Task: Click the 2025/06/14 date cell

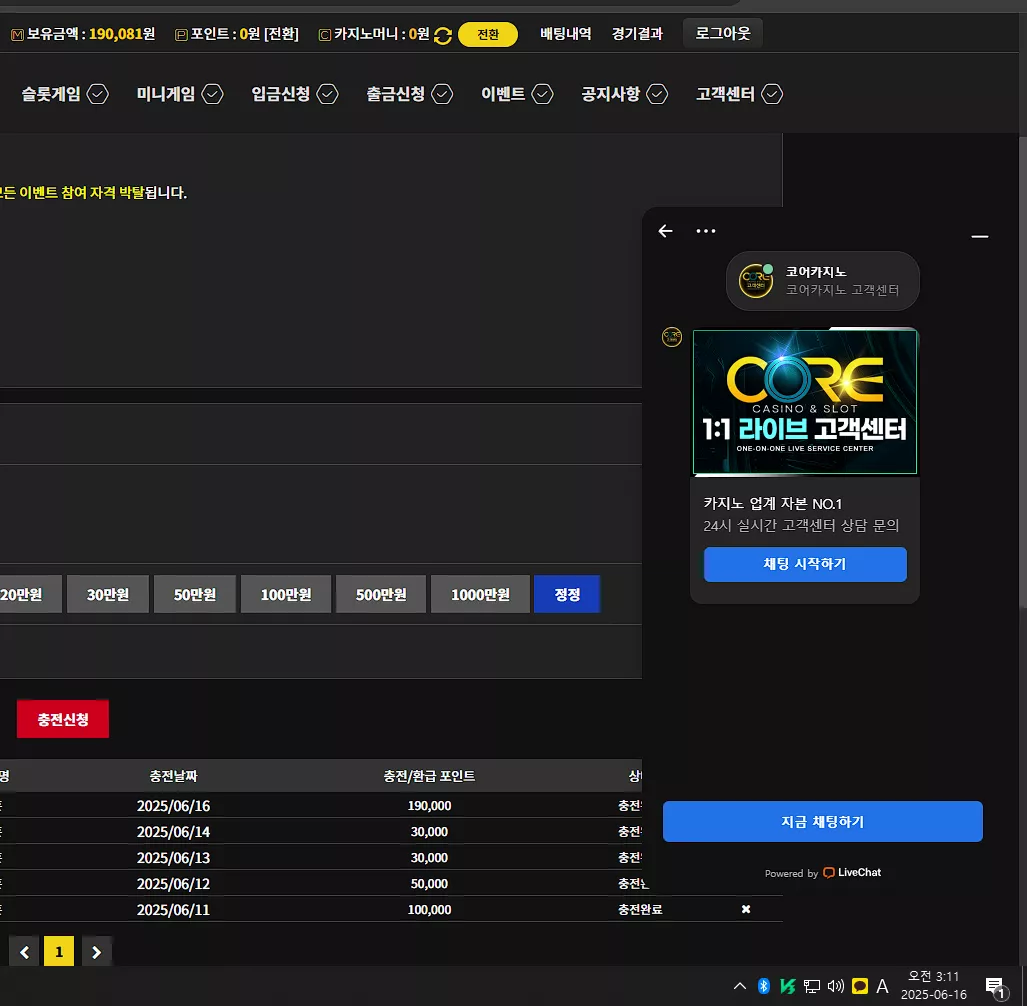Action: tap(174, 832)
